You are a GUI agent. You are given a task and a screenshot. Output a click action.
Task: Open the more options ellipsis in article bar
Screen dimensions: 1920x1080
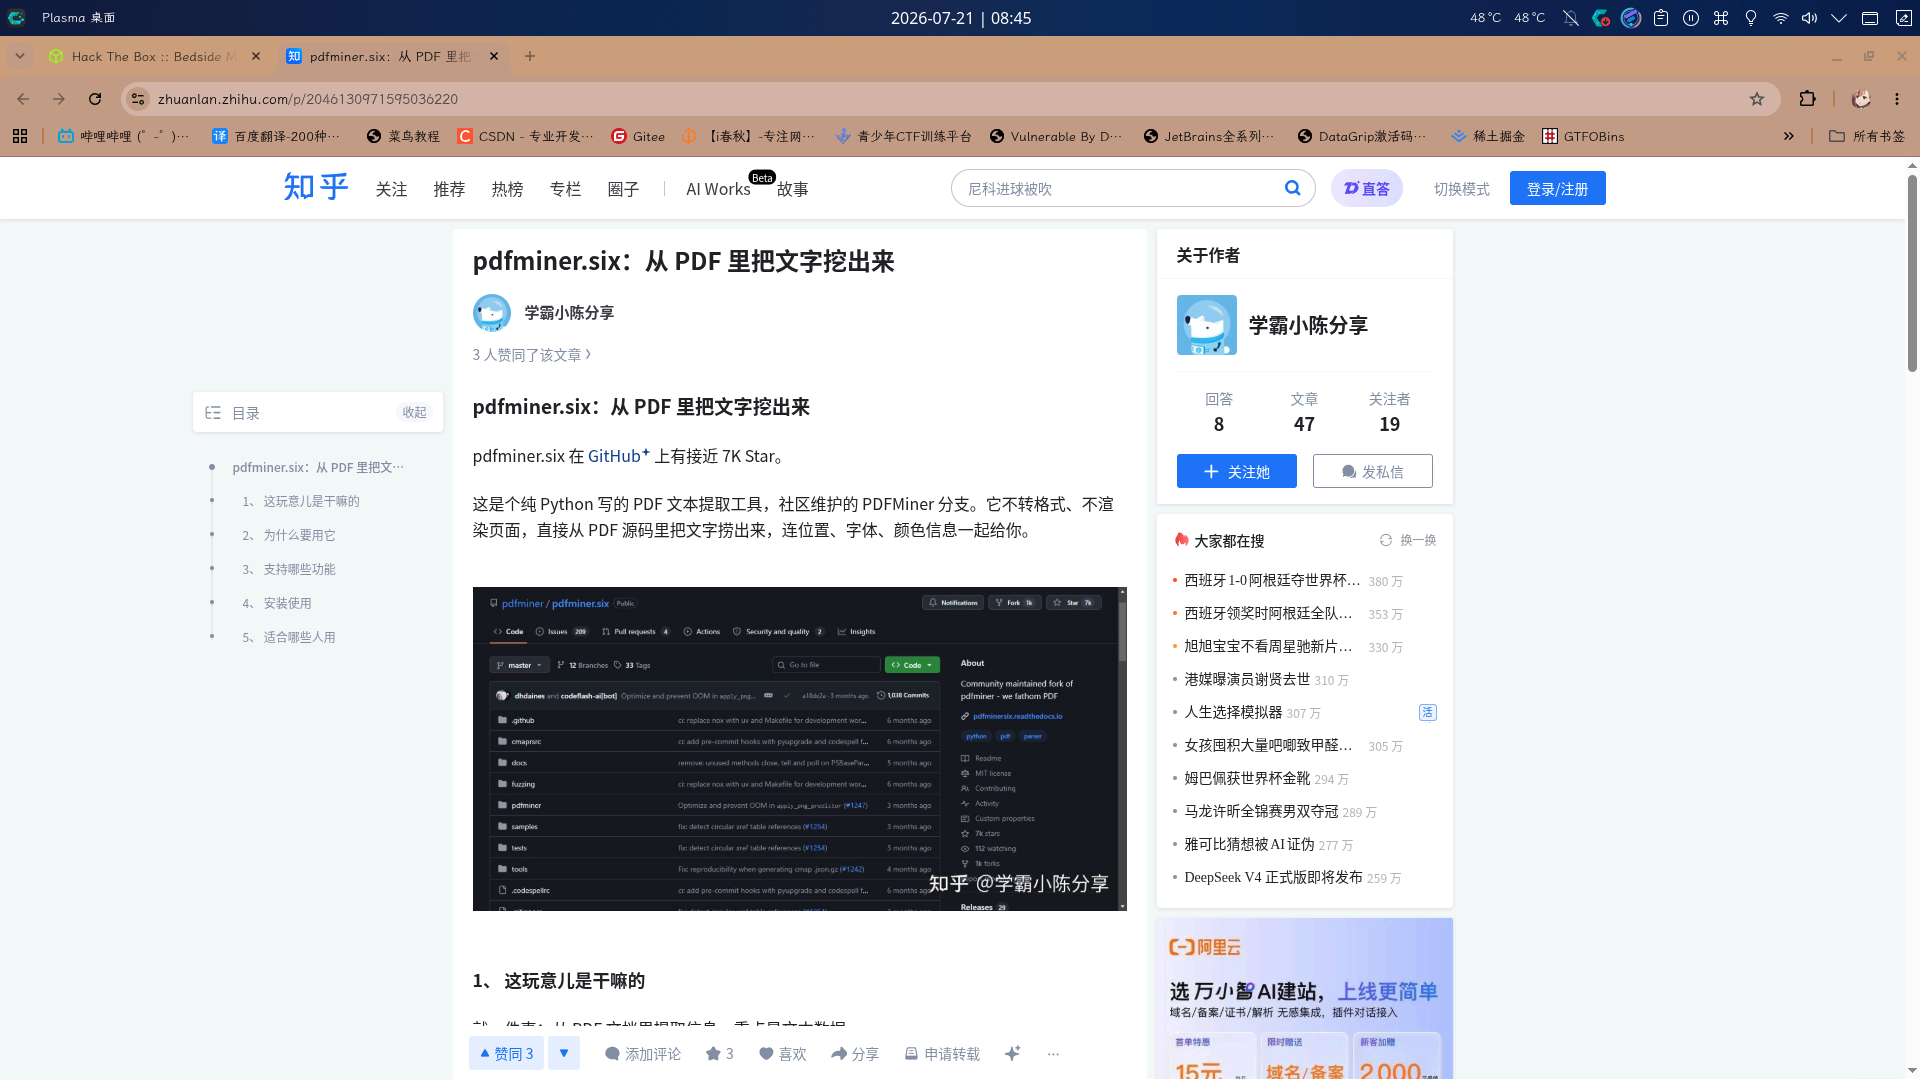1053,1053
